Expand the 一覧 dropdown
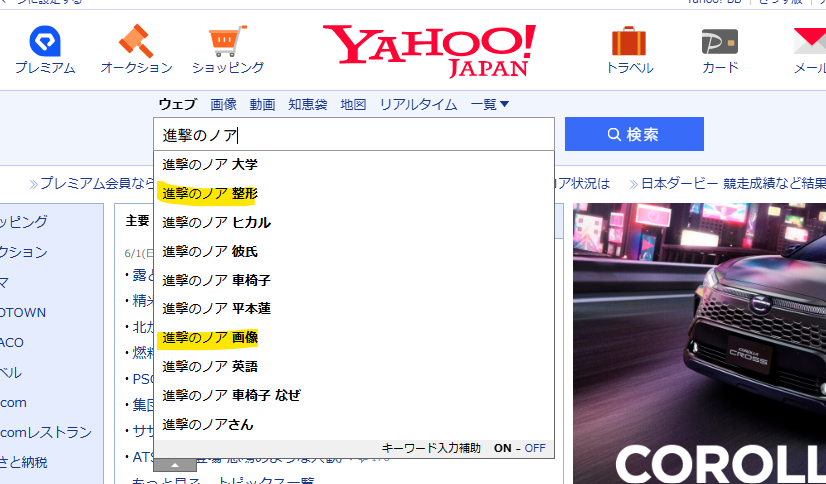Screen dimensions: 826x484 tap(489, 104)
